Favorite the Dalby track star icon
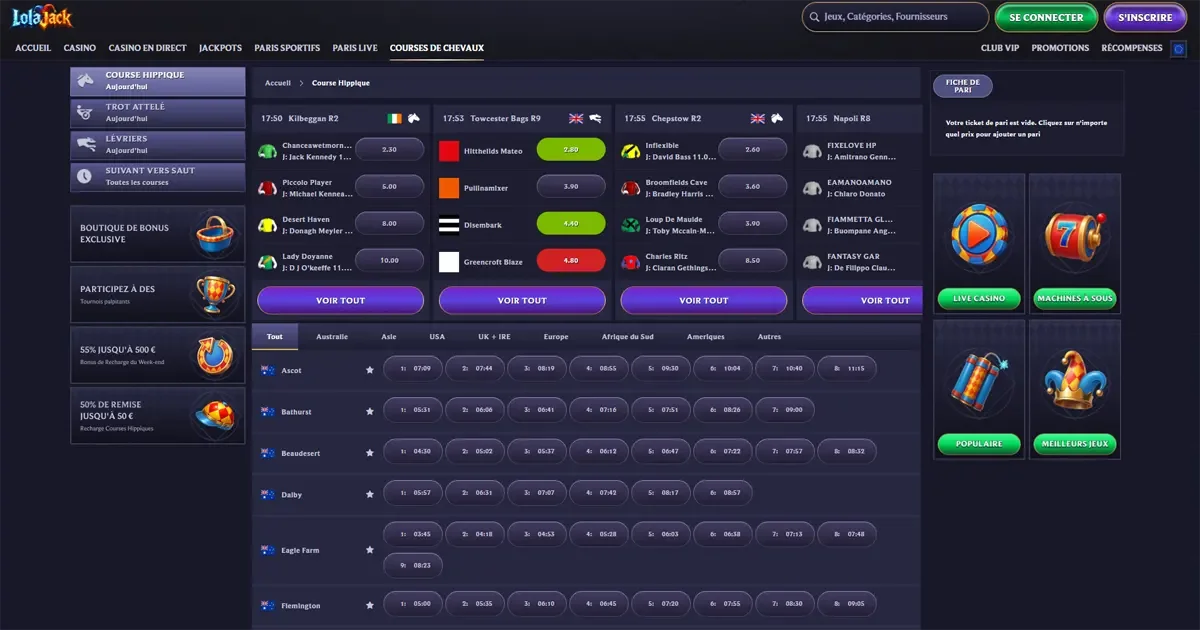 pos(370,495)
